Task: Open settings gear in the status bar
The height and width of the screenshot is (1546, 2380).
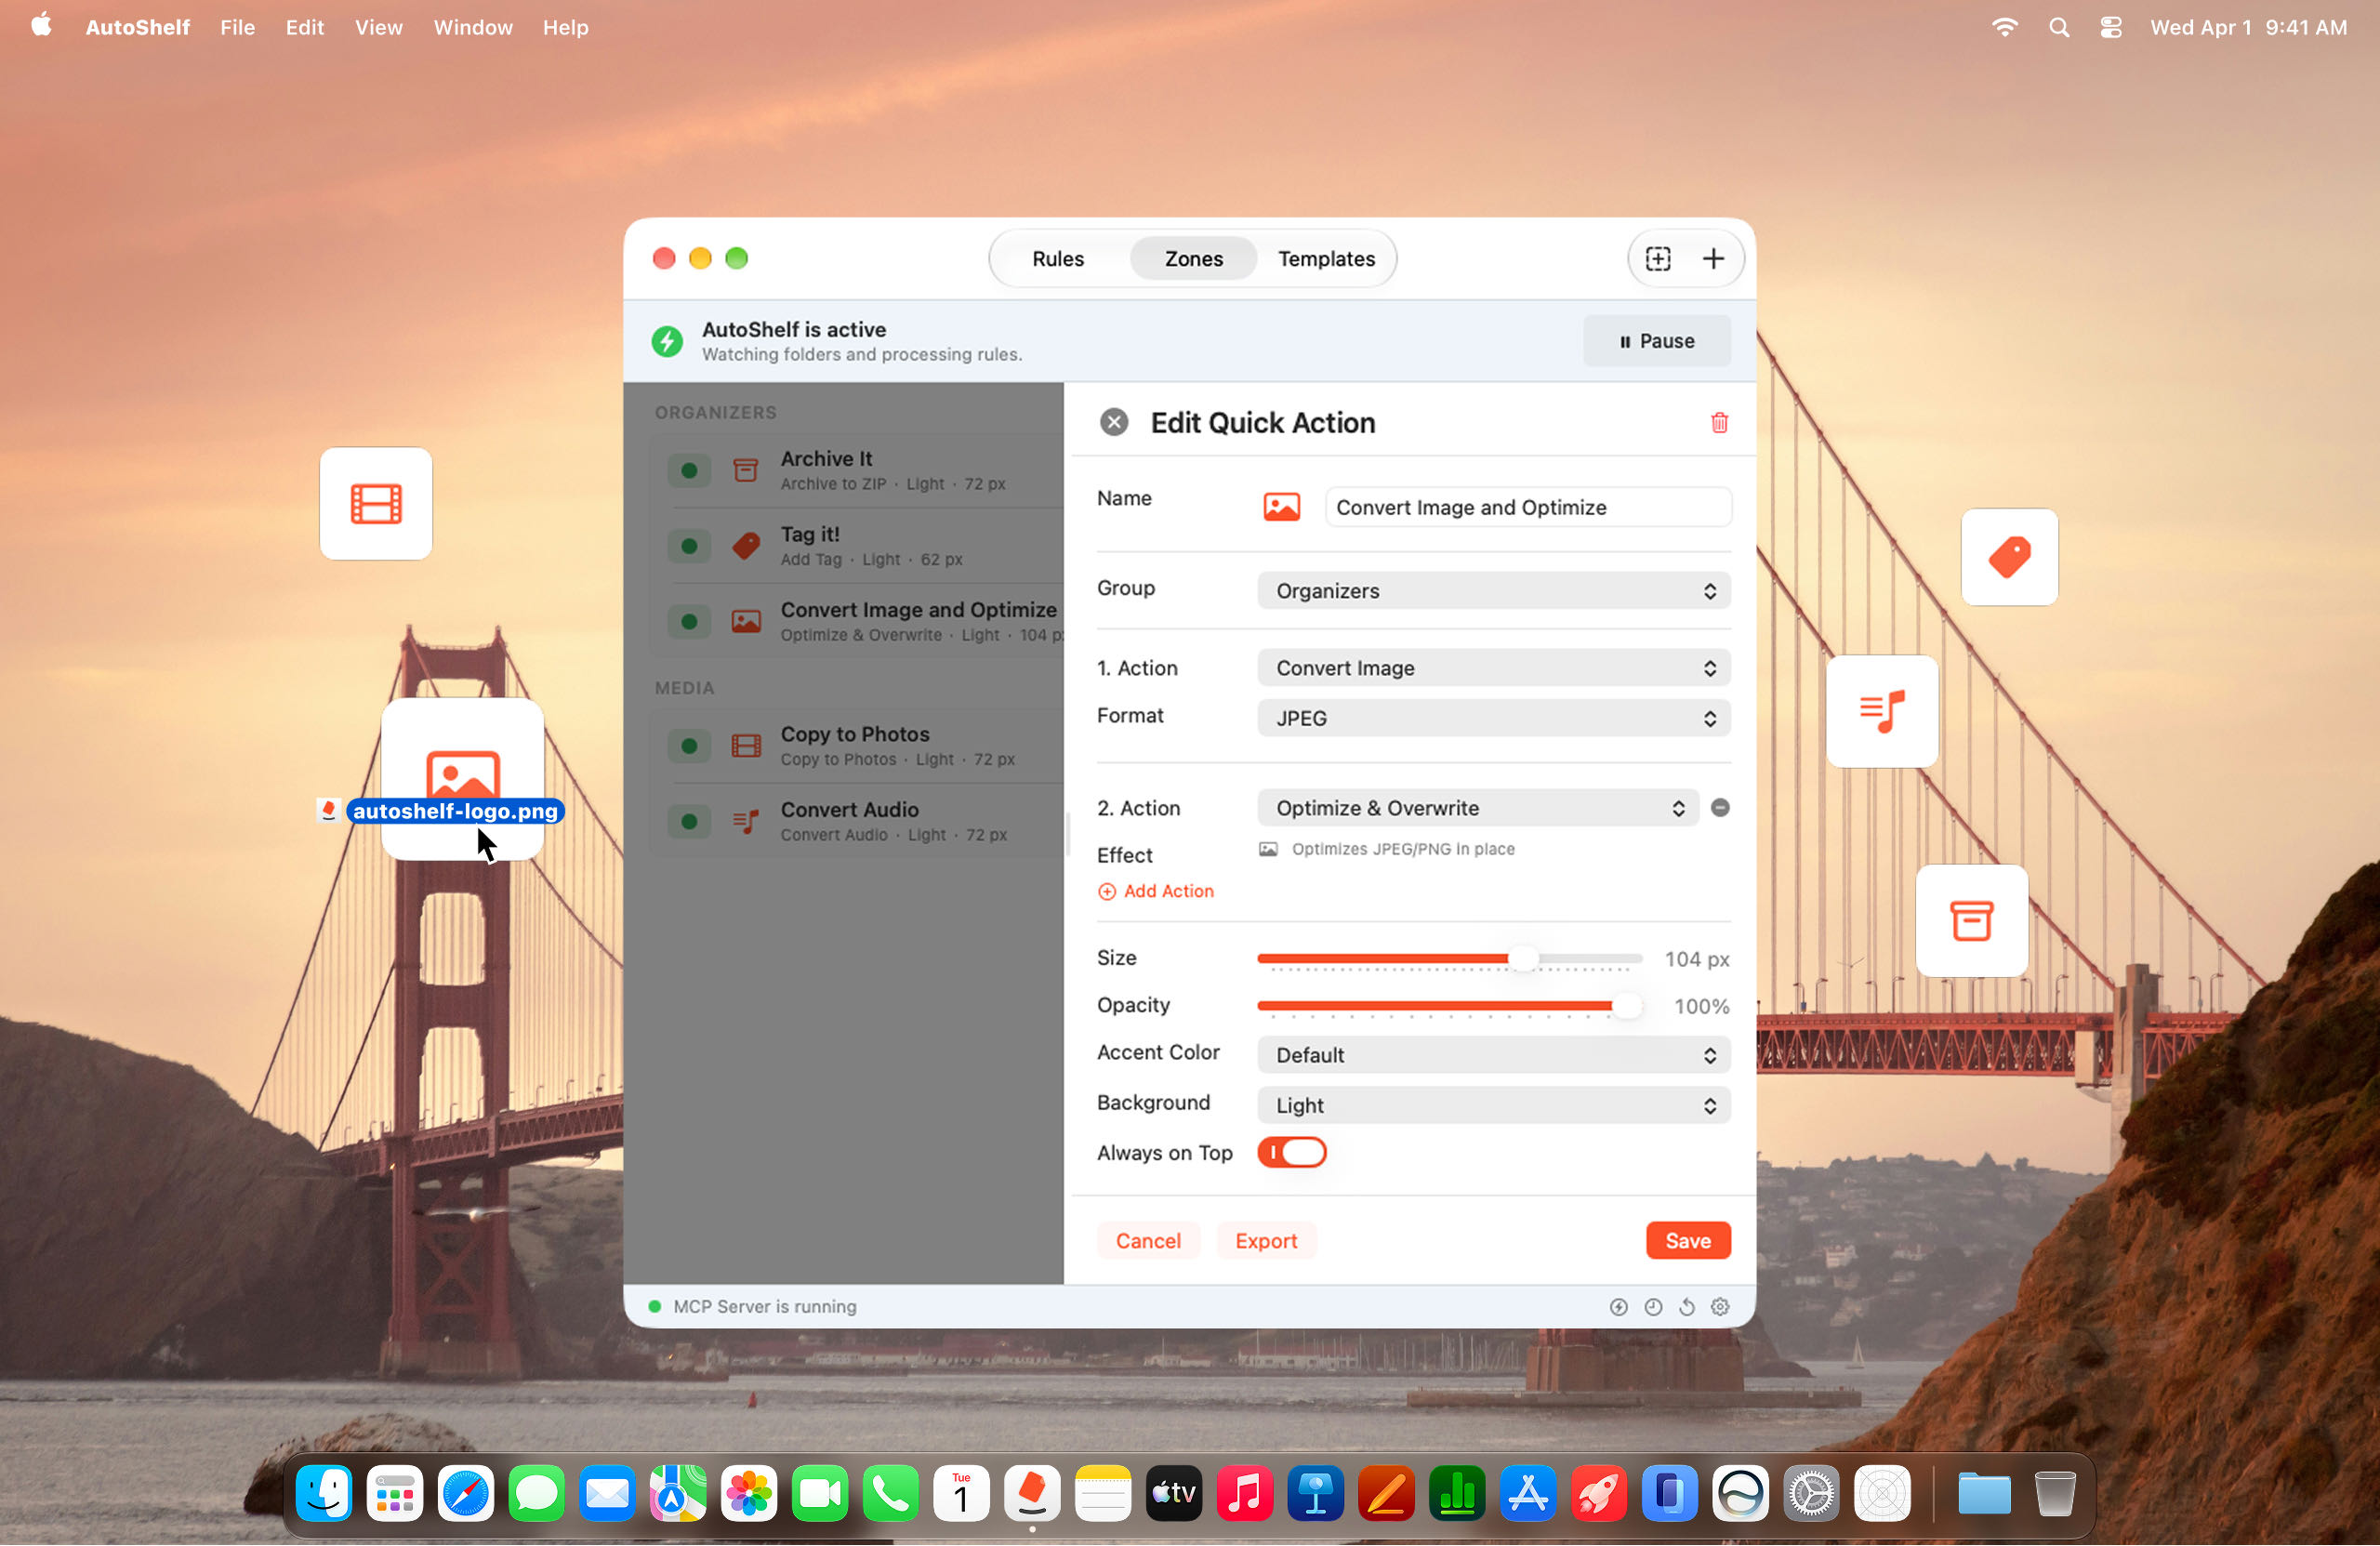Action: coord(1720,1307)
